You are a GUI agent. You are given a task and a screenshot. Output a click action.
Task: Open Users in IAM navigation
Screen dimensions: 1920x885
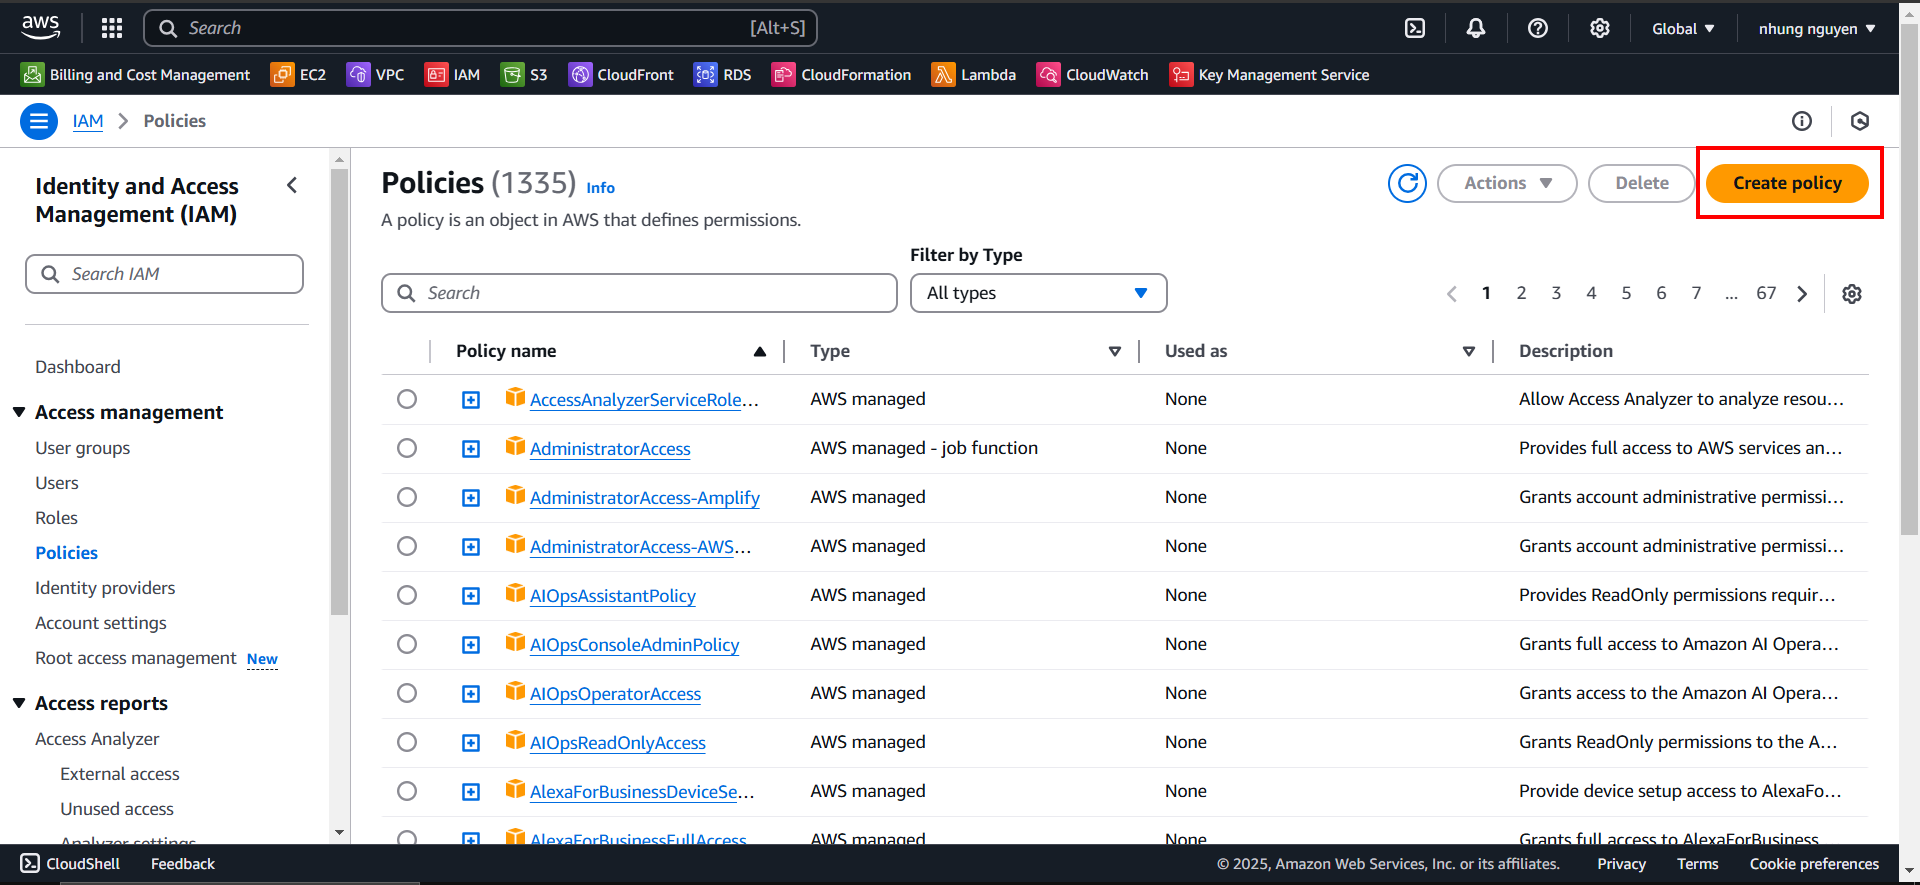[57, 483]
